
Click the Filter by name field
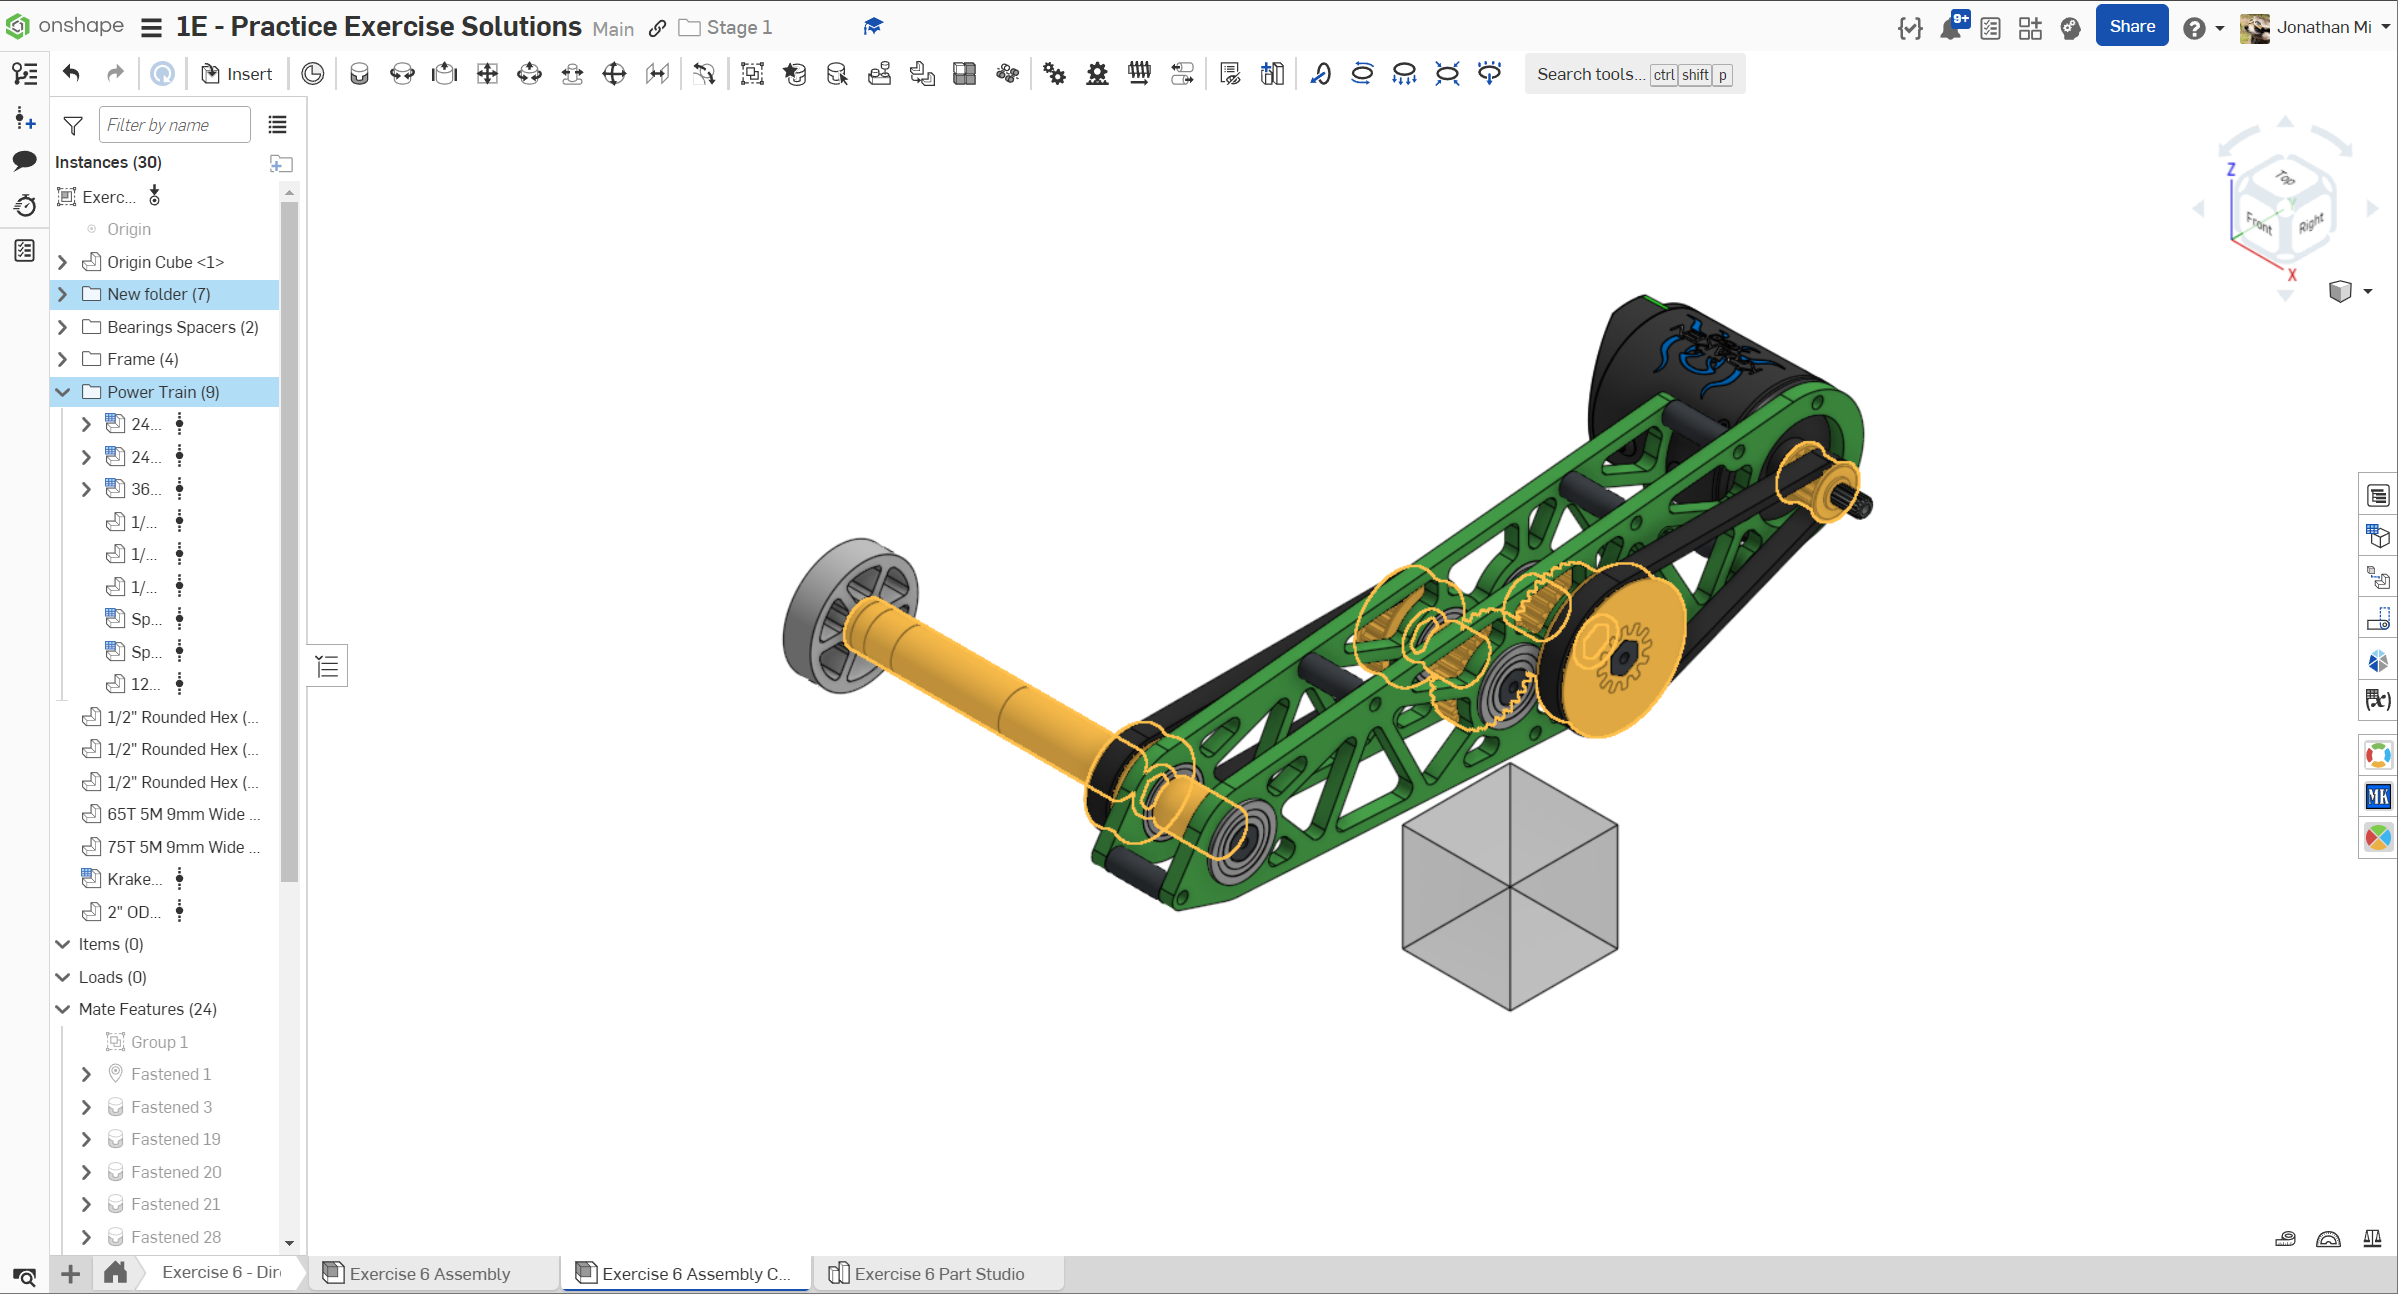(174, 125)
